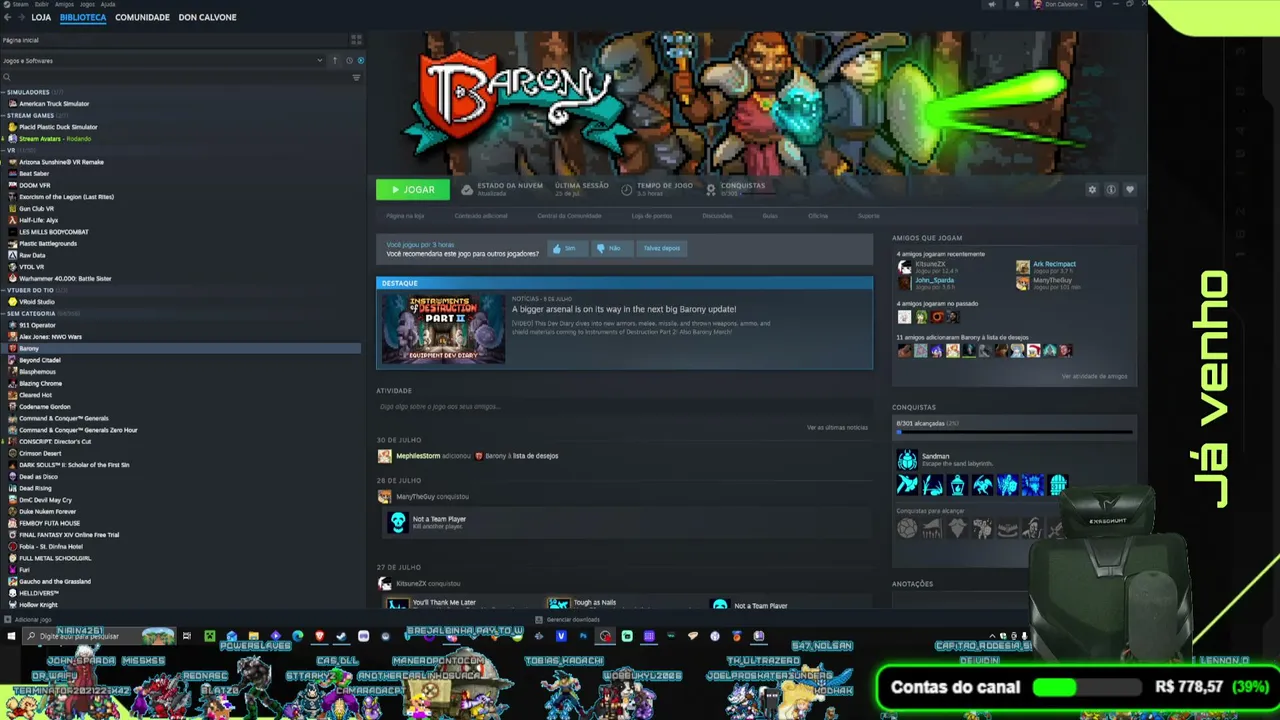Viewport: 1280px width, 720px height.
Task: Open MephilesStorm profile link
Action: tap(418, 456)
